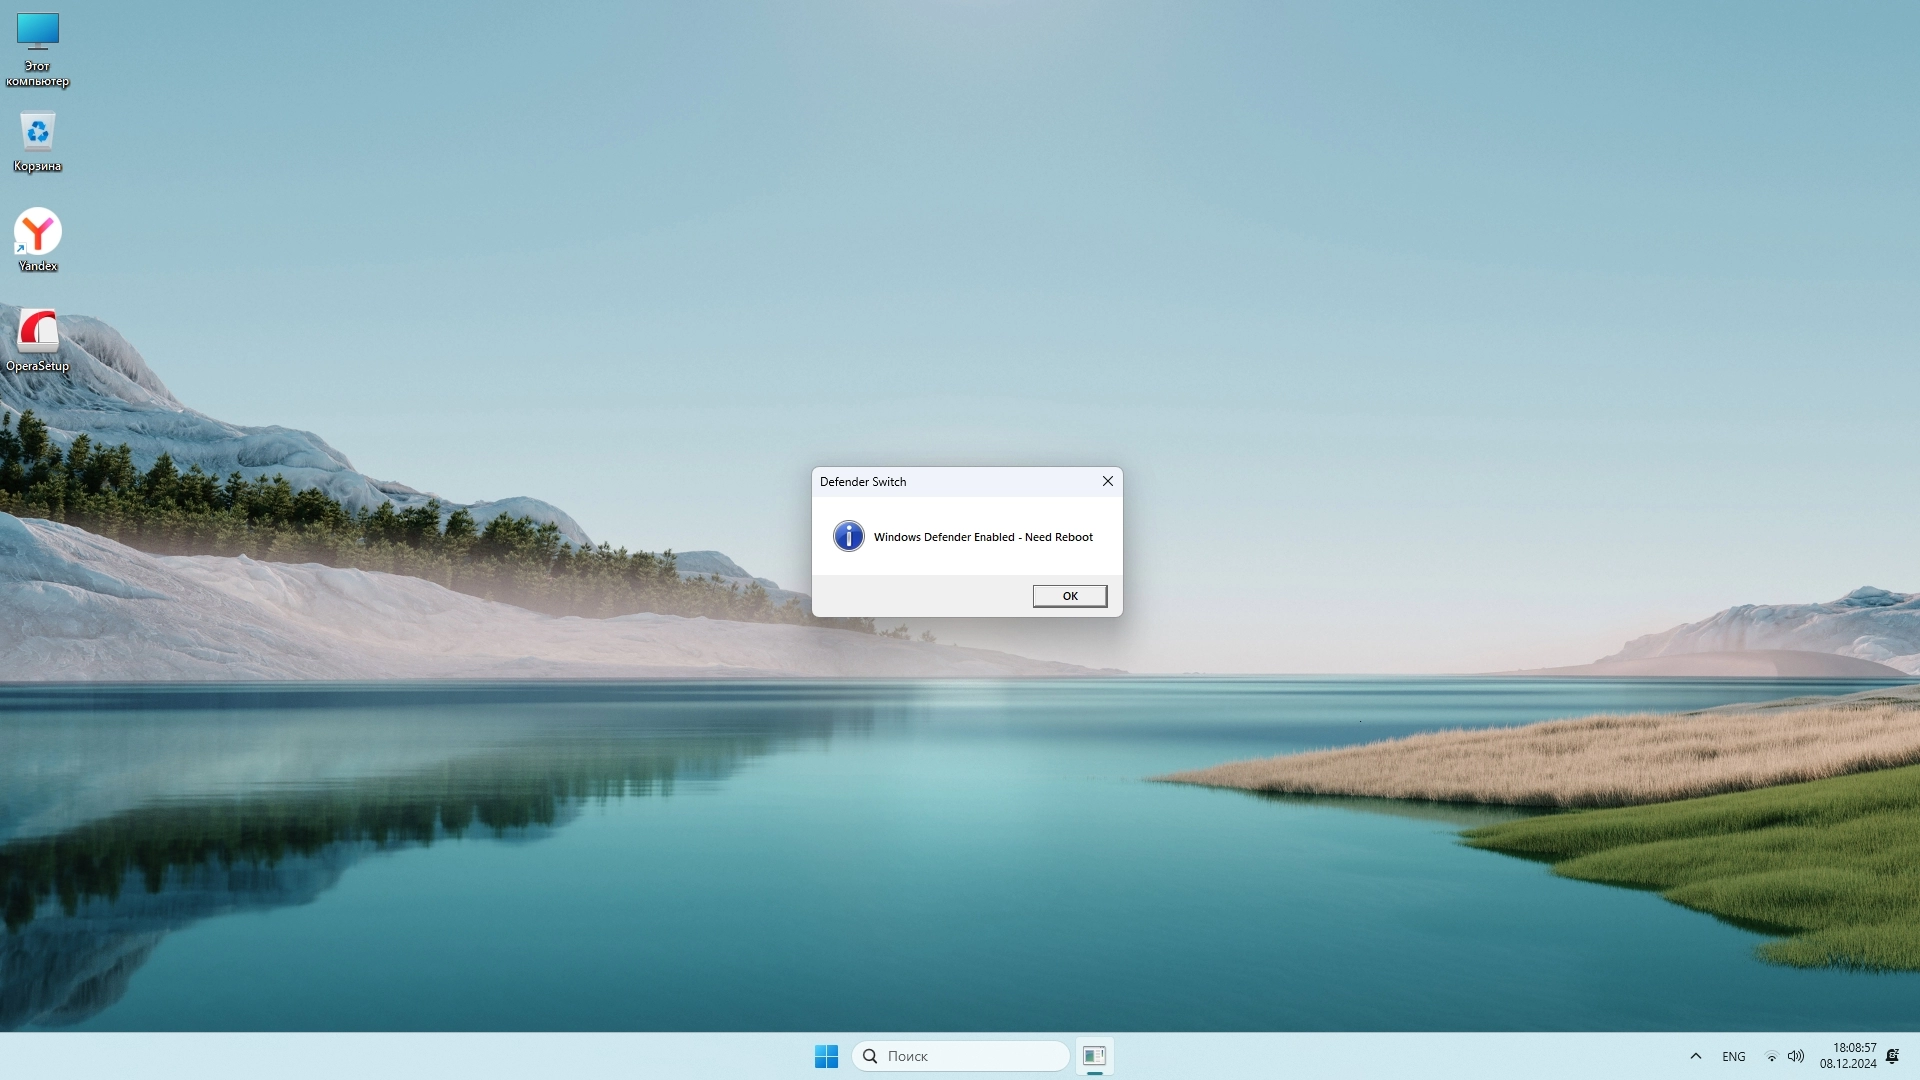Viewport: 1920px width, 1080px height.
Task: Expand the hidden tray icons chevron
Action: [x=1695, y=1056]
